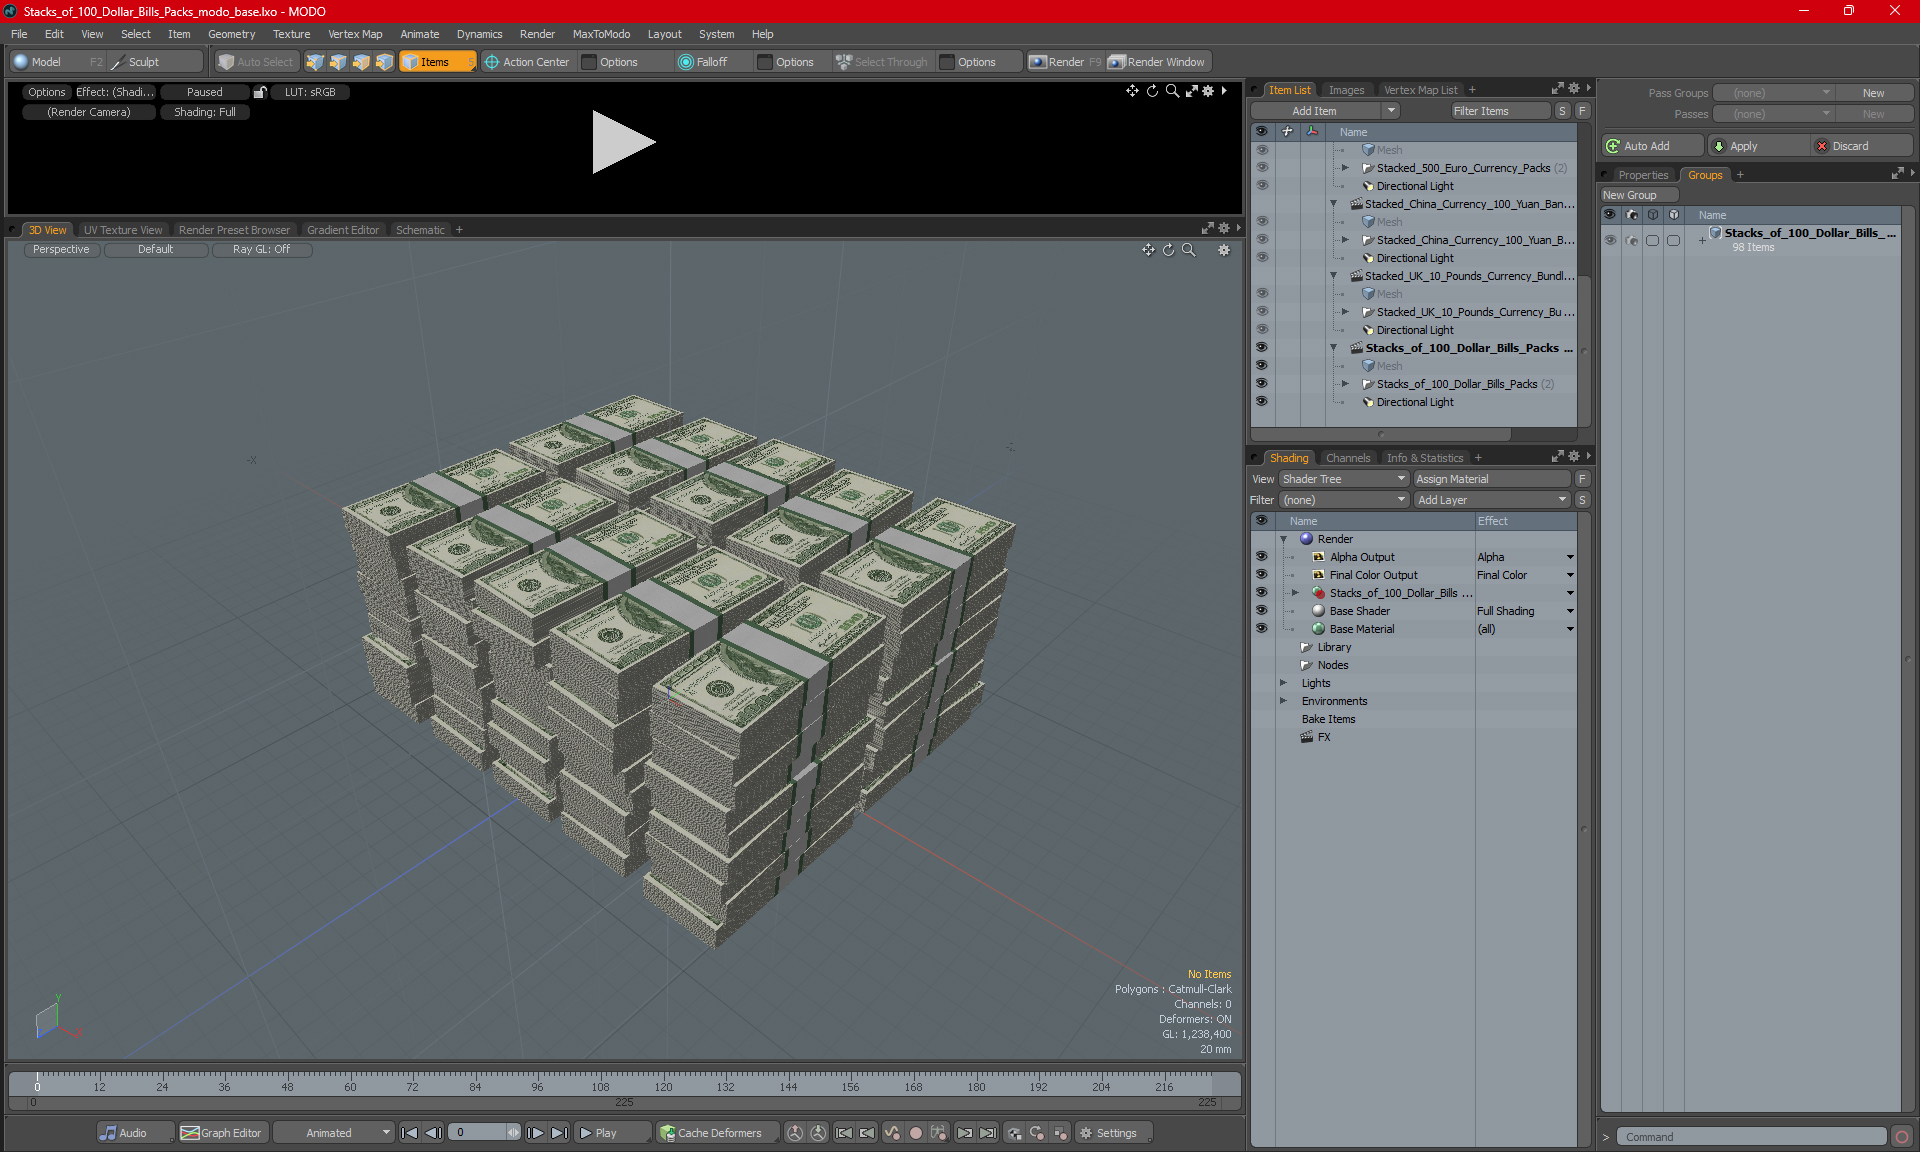Viewport: 1920px width, 1152px height.
Task: Select Materials selection mode icon
Action: click(x=384, y=62)
